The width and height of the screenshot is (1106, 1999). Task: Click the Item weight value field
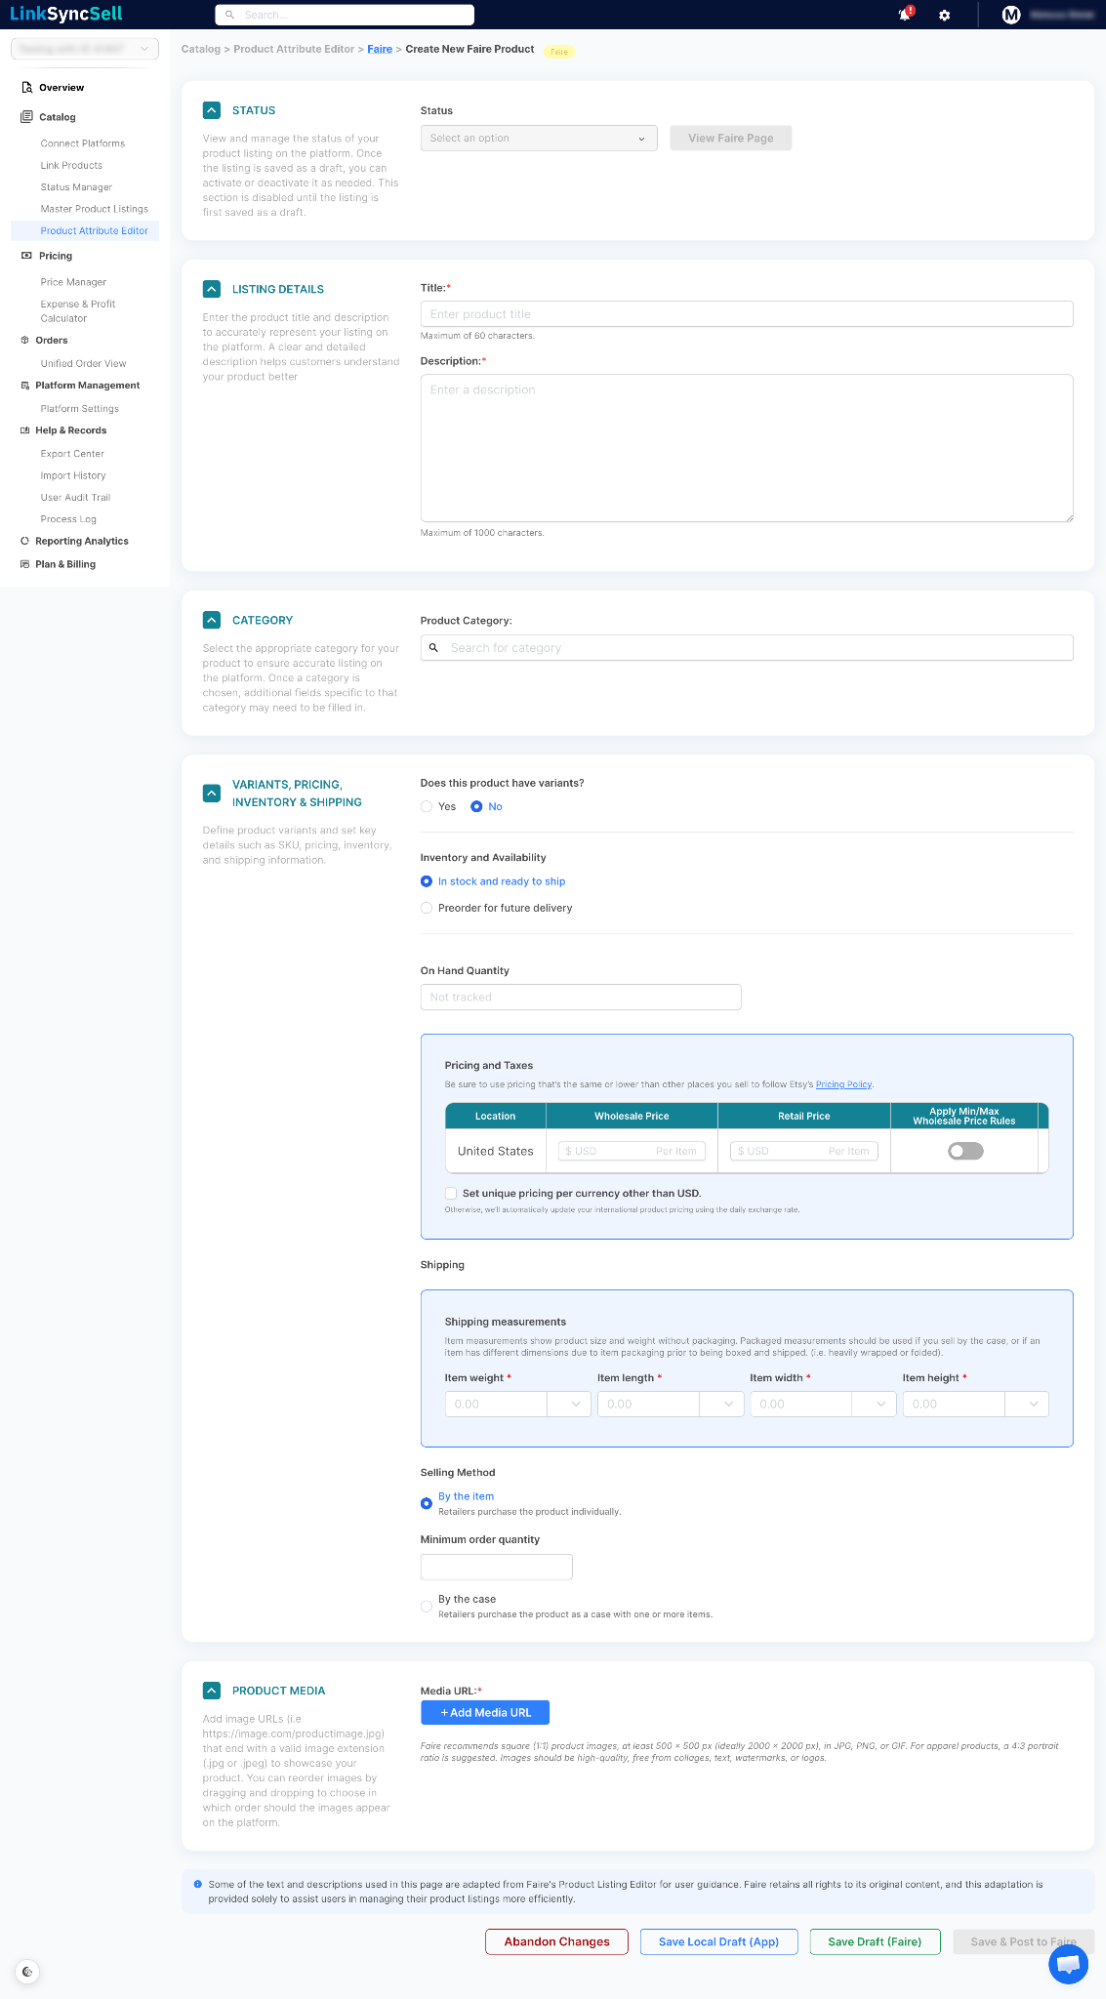coord(496,1404)
